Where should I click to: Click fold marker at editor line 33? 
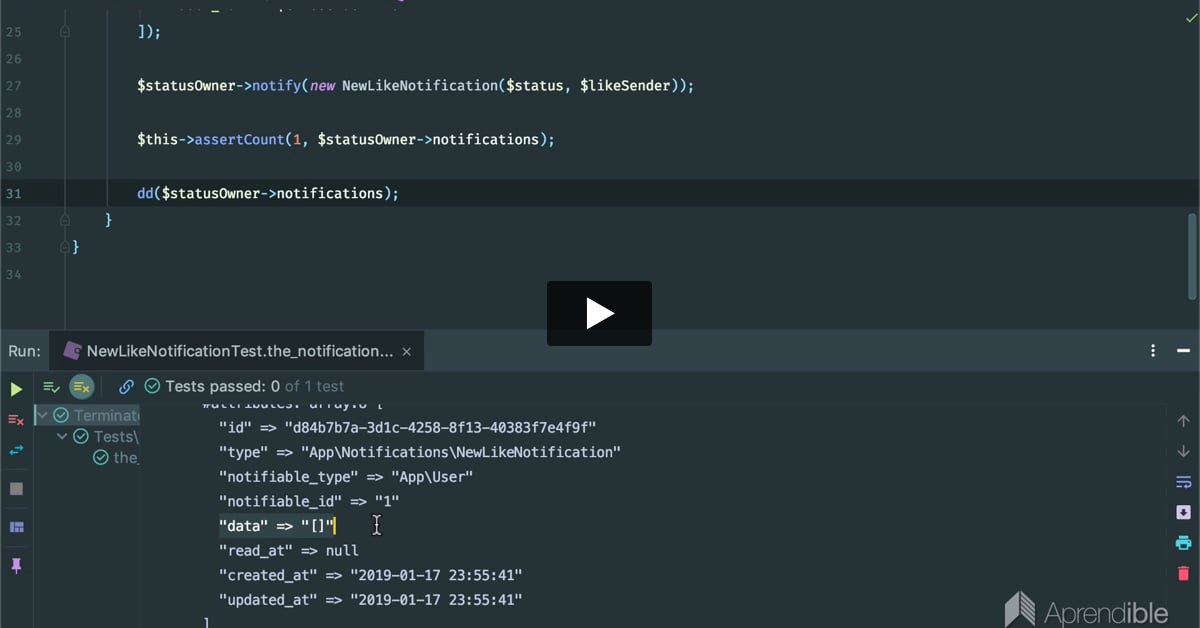(64, 247)
